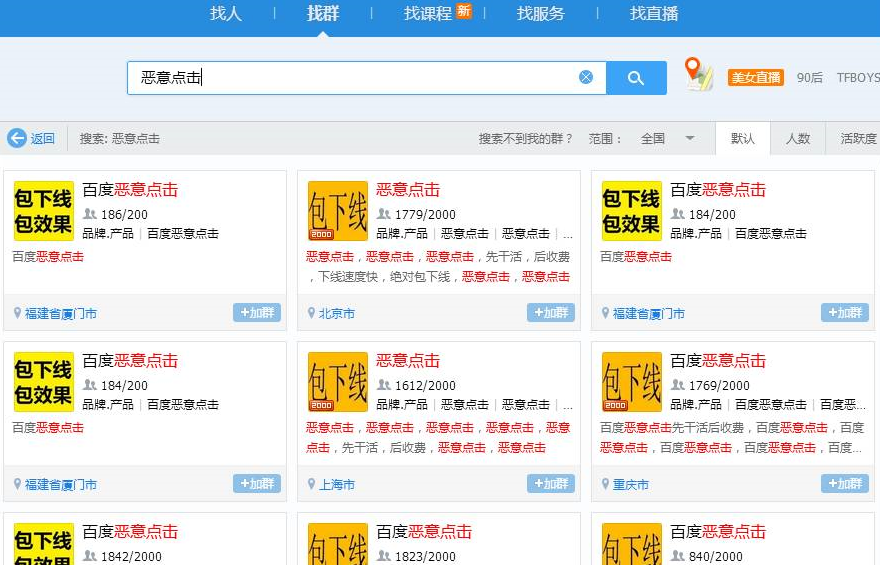Screen dimensions: 880x565
Task: Join the 上海市 group
Action: [x=551, y=484]
